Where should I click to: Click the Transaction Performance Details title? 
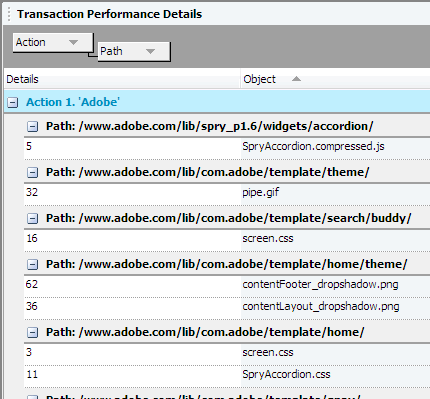coord(110,14)
